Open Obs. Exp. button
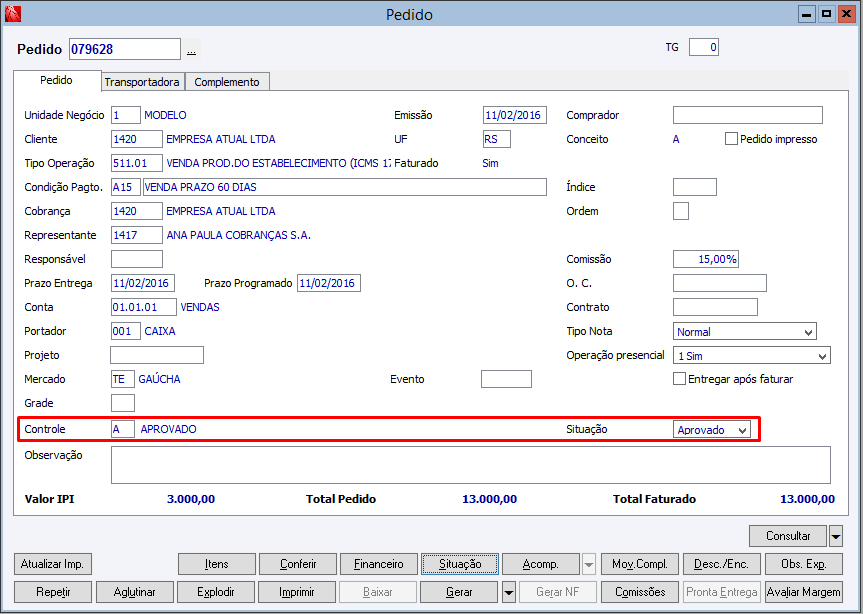 coord(804,564)
